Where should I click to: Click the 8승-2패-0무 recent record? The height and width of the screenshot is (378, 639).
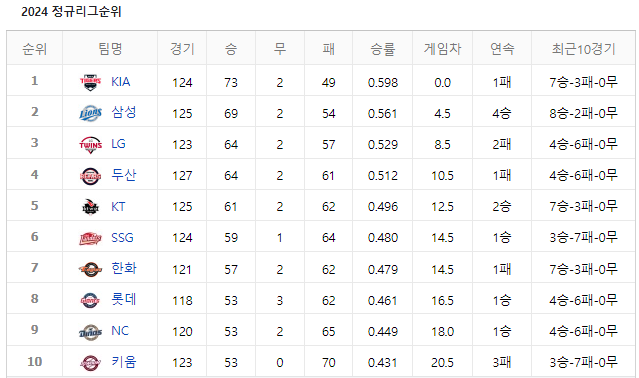(x=583, y=113)
